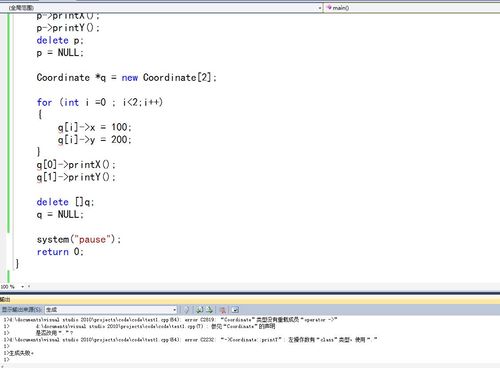Image resolution: width=500 pixels, height=368 pixels.
Task: Click the code line 'p = NULL;'
Action: 60,53
